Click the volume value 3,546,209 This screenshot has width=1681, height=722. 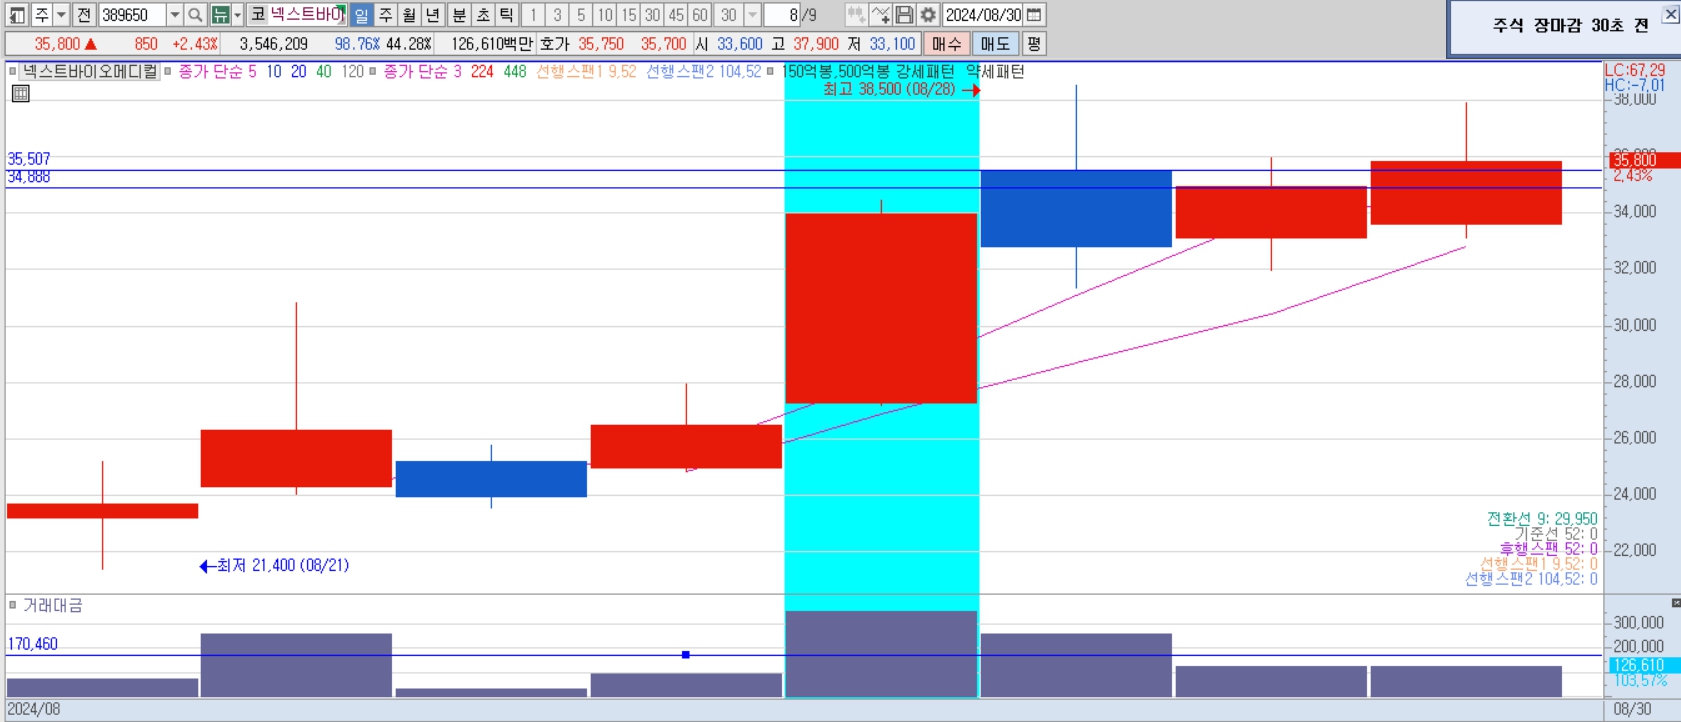[274, 44]
